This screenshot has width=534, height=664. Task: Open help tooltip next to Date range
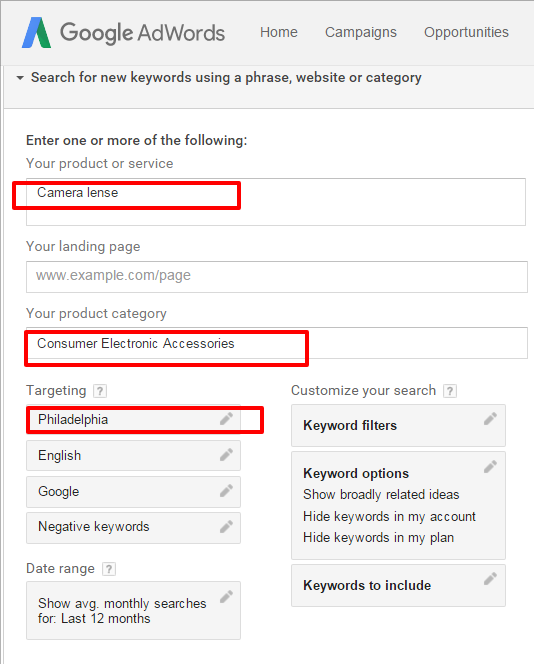tap(109, 569)
